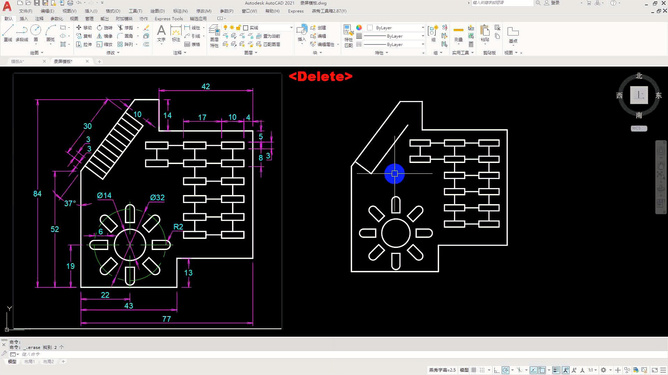Toggle the grid display in the status bar
Image resolution: width=668 pixels, height=375 pixels.
coord(474,370)
